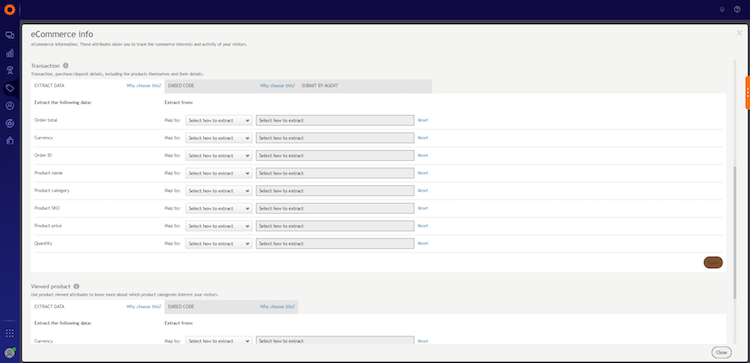Click the Product name extract text field

point(335,173)
